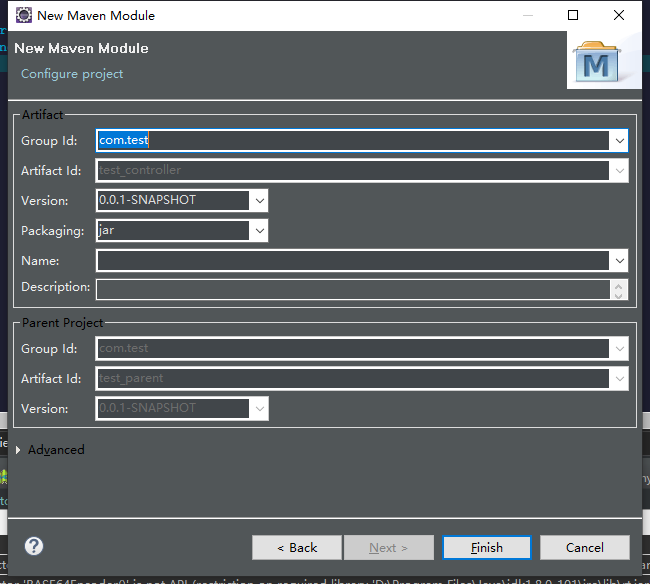Open the Name dropdown arrow
Viewport: 650px width, 584px height.
pyautogui.click(x=619, y=261)
